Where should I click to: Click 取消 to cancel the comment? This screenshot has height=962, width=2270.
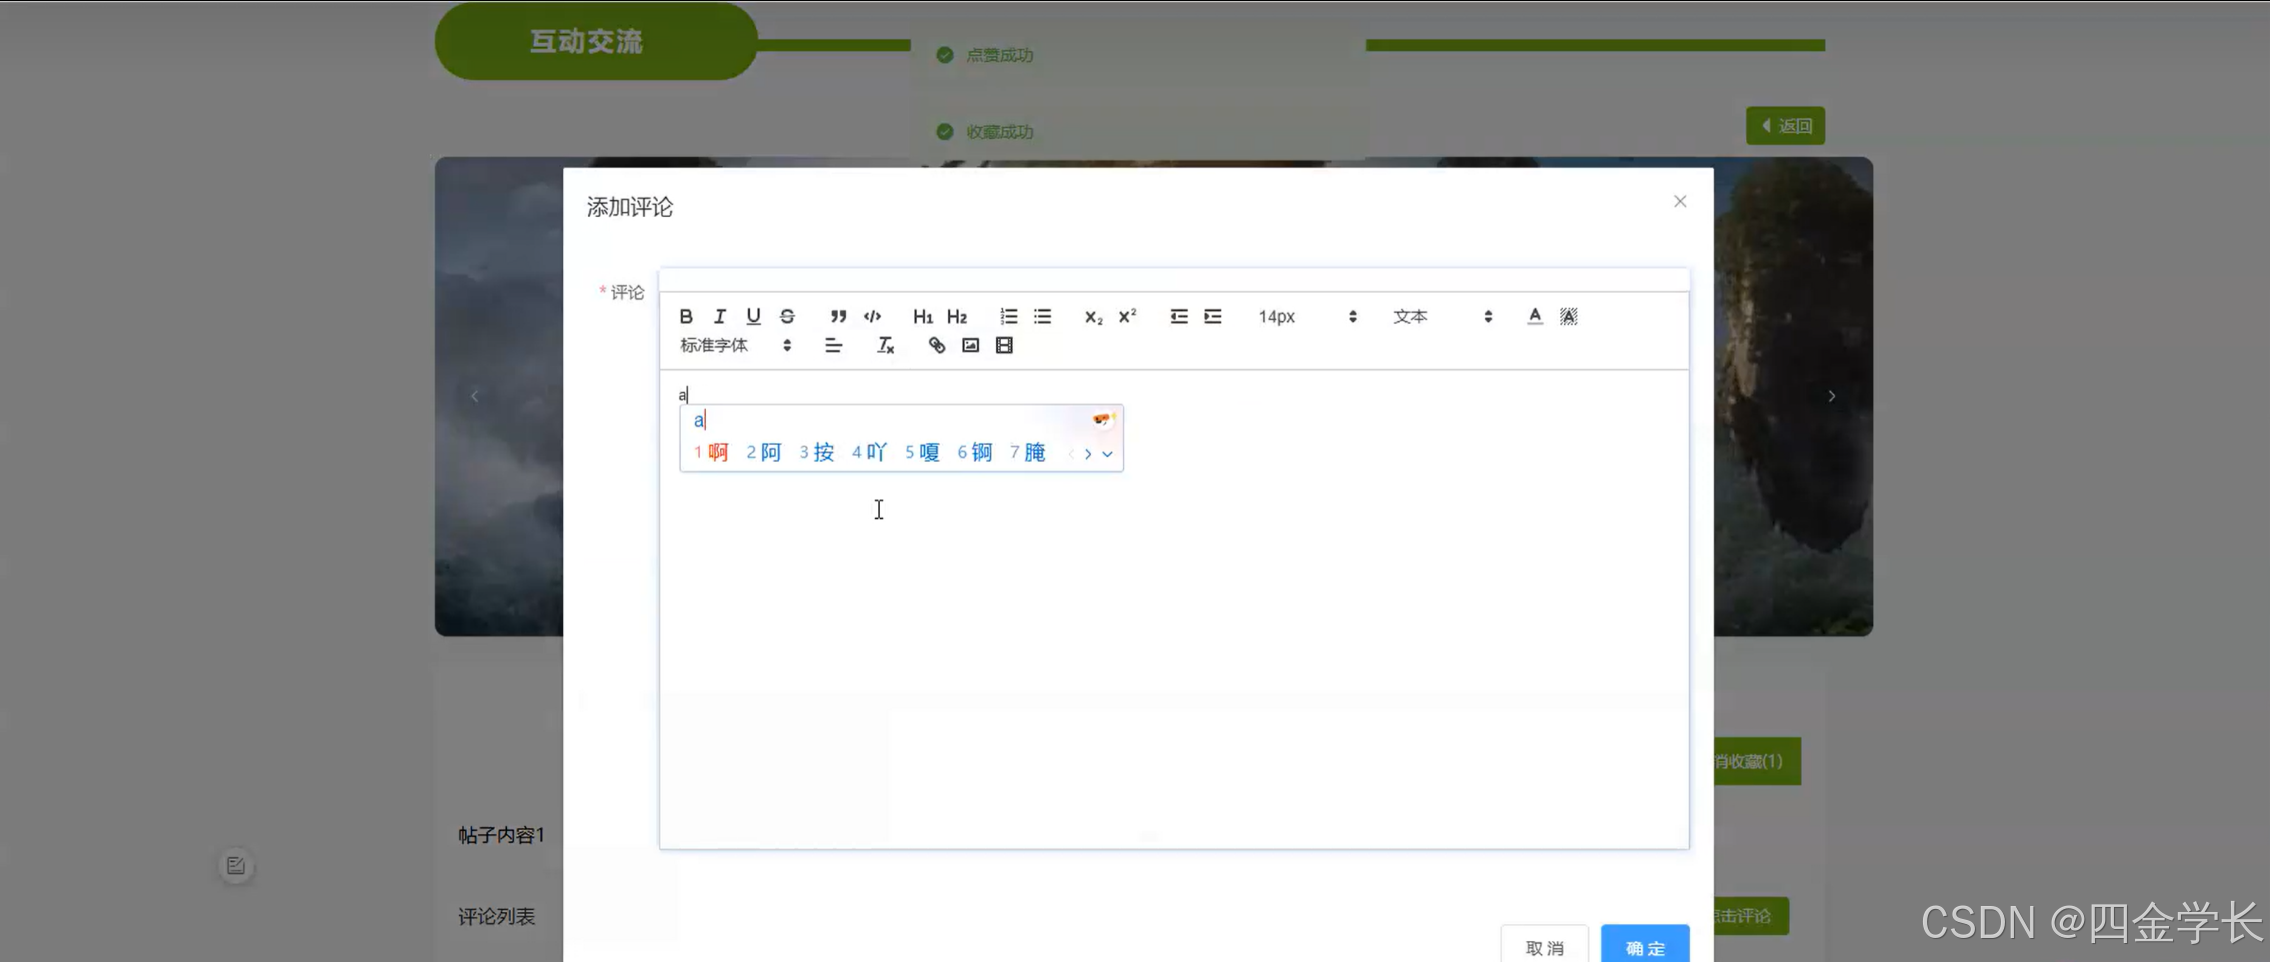click(x=1545, y=946)
